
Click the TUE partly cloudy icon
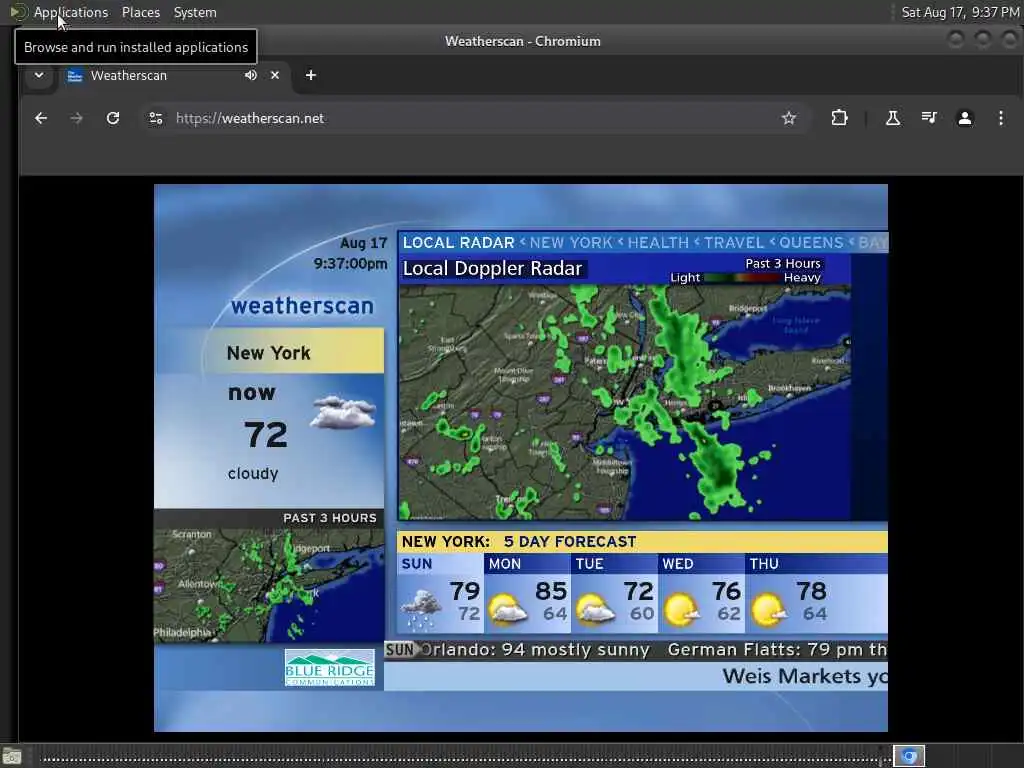595,610
